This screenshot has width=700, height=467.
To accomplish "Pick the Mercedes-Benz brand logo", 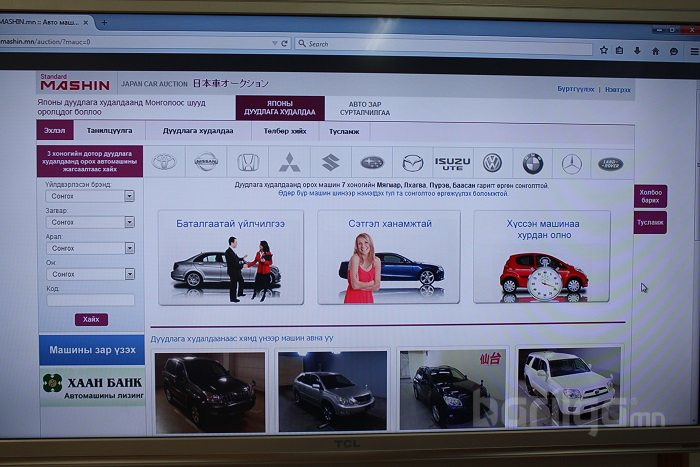I will pyautogui.click(x=571, y=162).
